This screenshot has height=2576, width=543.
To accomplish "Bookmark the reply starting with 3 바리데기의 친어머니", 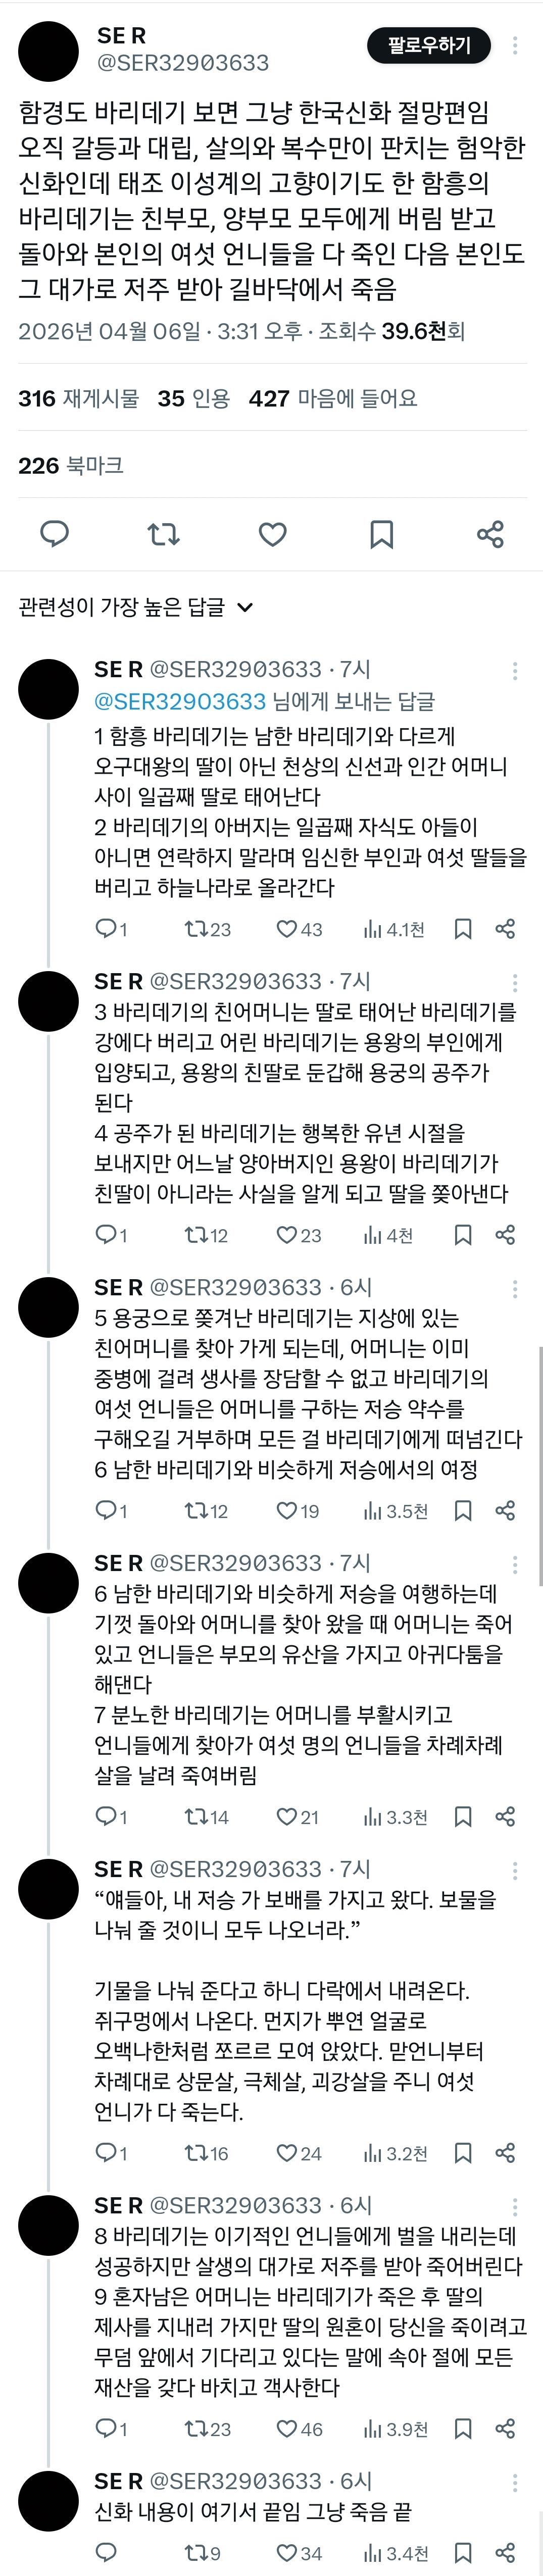I will click(463, 1235).
